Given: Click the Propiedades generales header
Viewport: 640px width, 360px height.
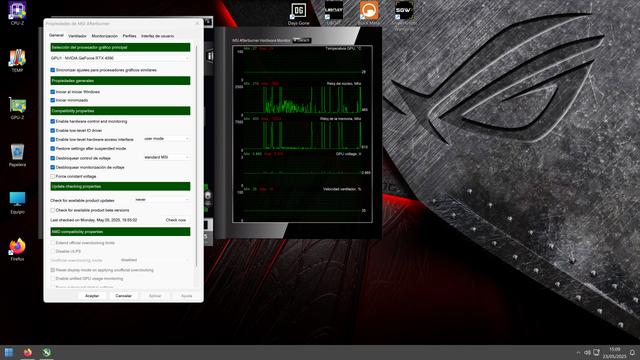Looking at the screenshot, I should click(120, 81).
